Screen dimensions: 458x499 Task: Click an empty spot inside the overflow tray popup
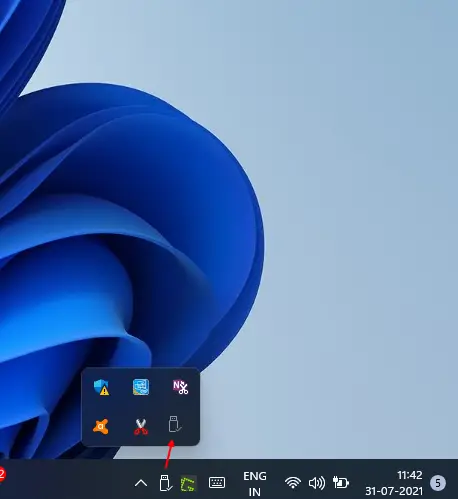point(121,407)
